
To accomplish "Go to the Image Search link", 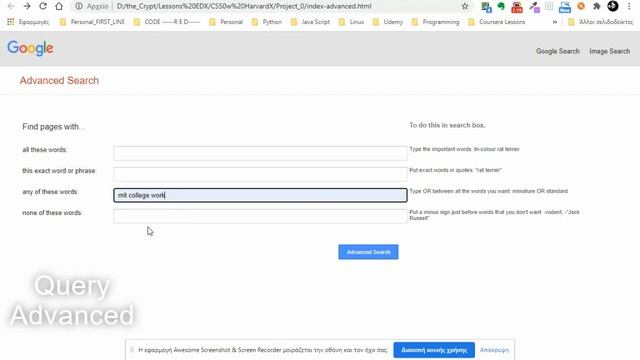I will pos(609,51).
